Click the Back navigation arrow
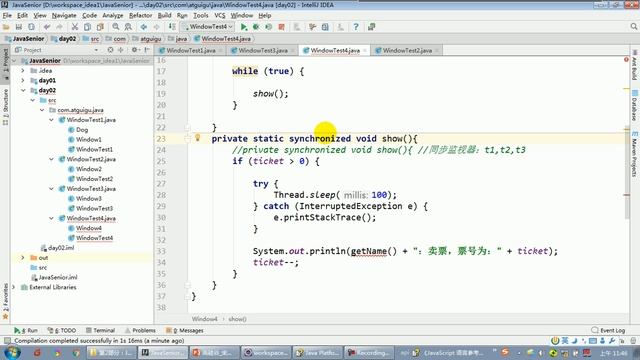640x360 pixels. pyautogui.click(x=144, y=27)
